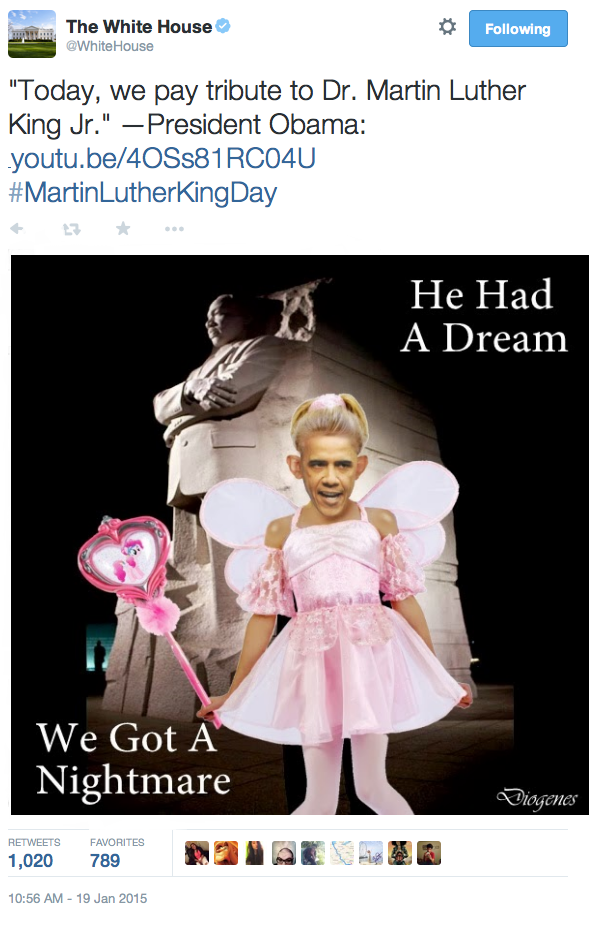The width and height of the screenshot is (599, 930).
Task: Click the reply arrow icon
Action: pos(17,228)
